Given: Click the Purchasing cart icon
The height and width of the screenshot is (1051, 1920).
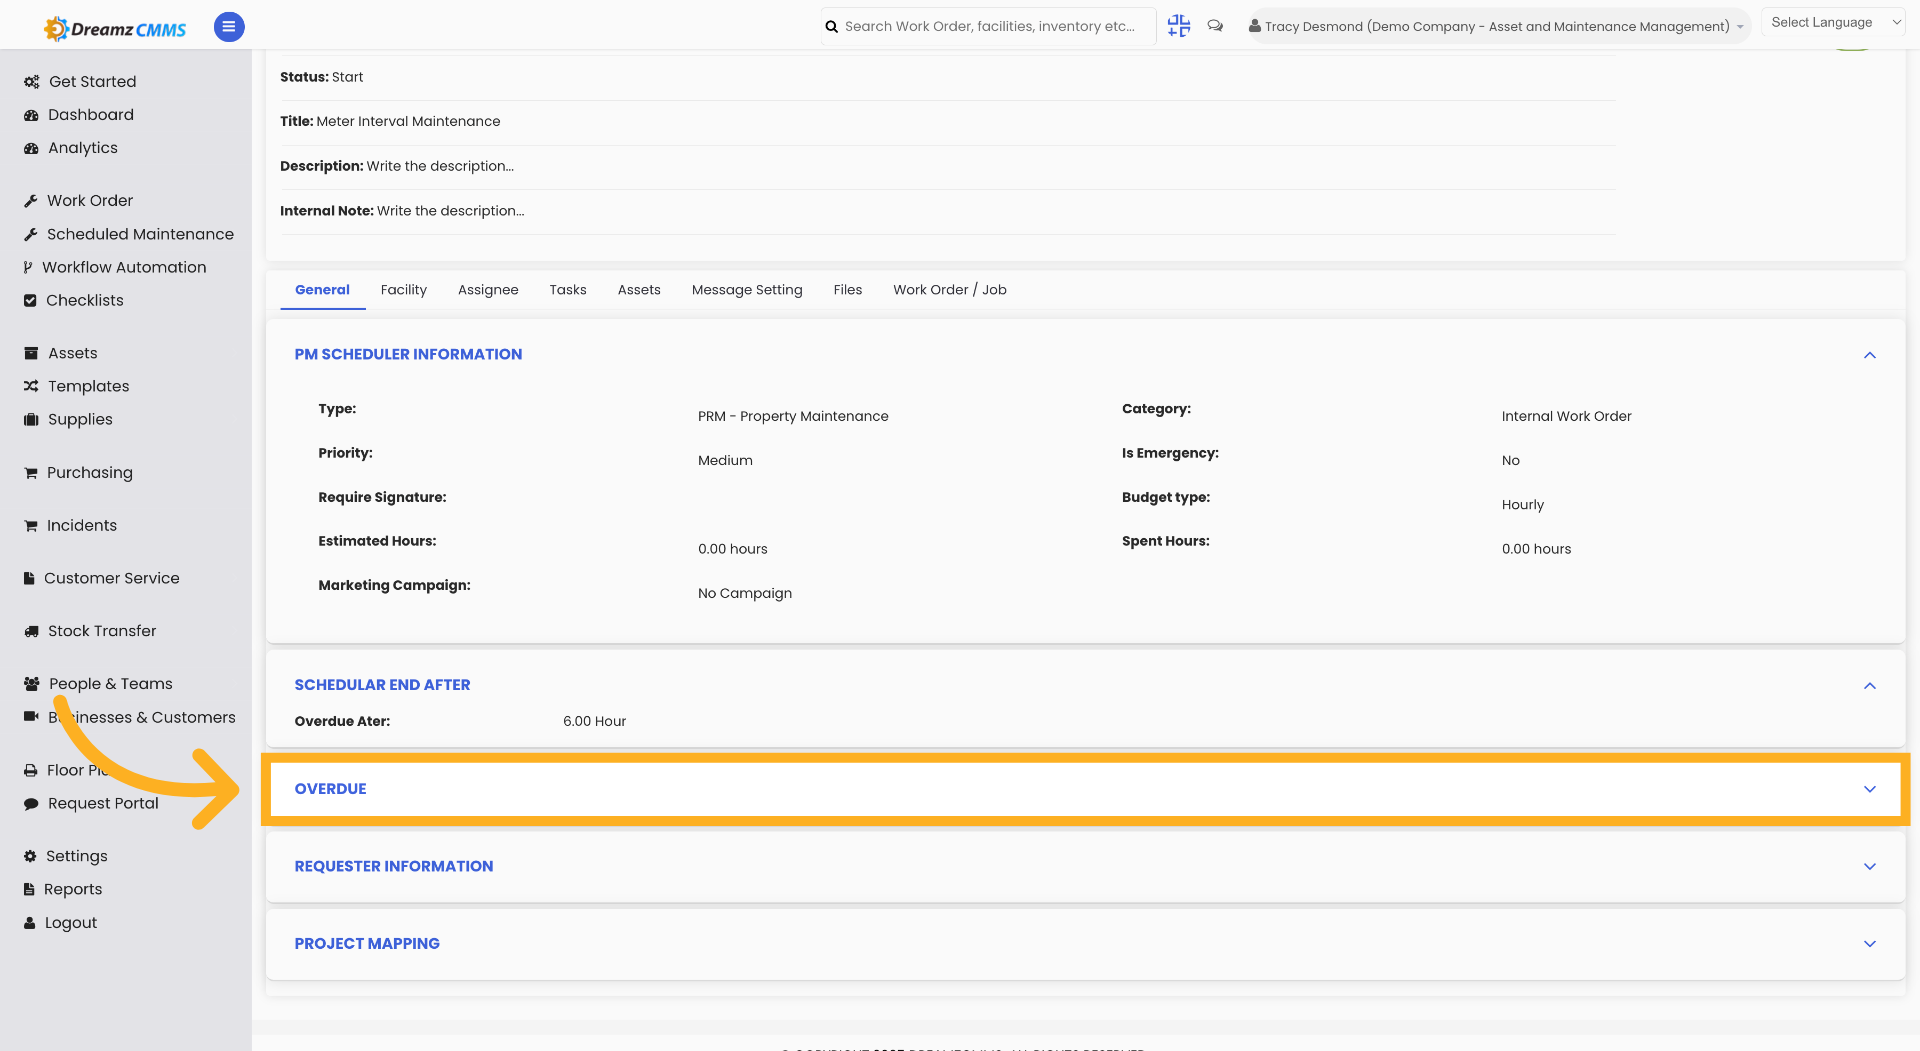Looking at the screenshot, I should pyautogui.click(x=31, y=472).
